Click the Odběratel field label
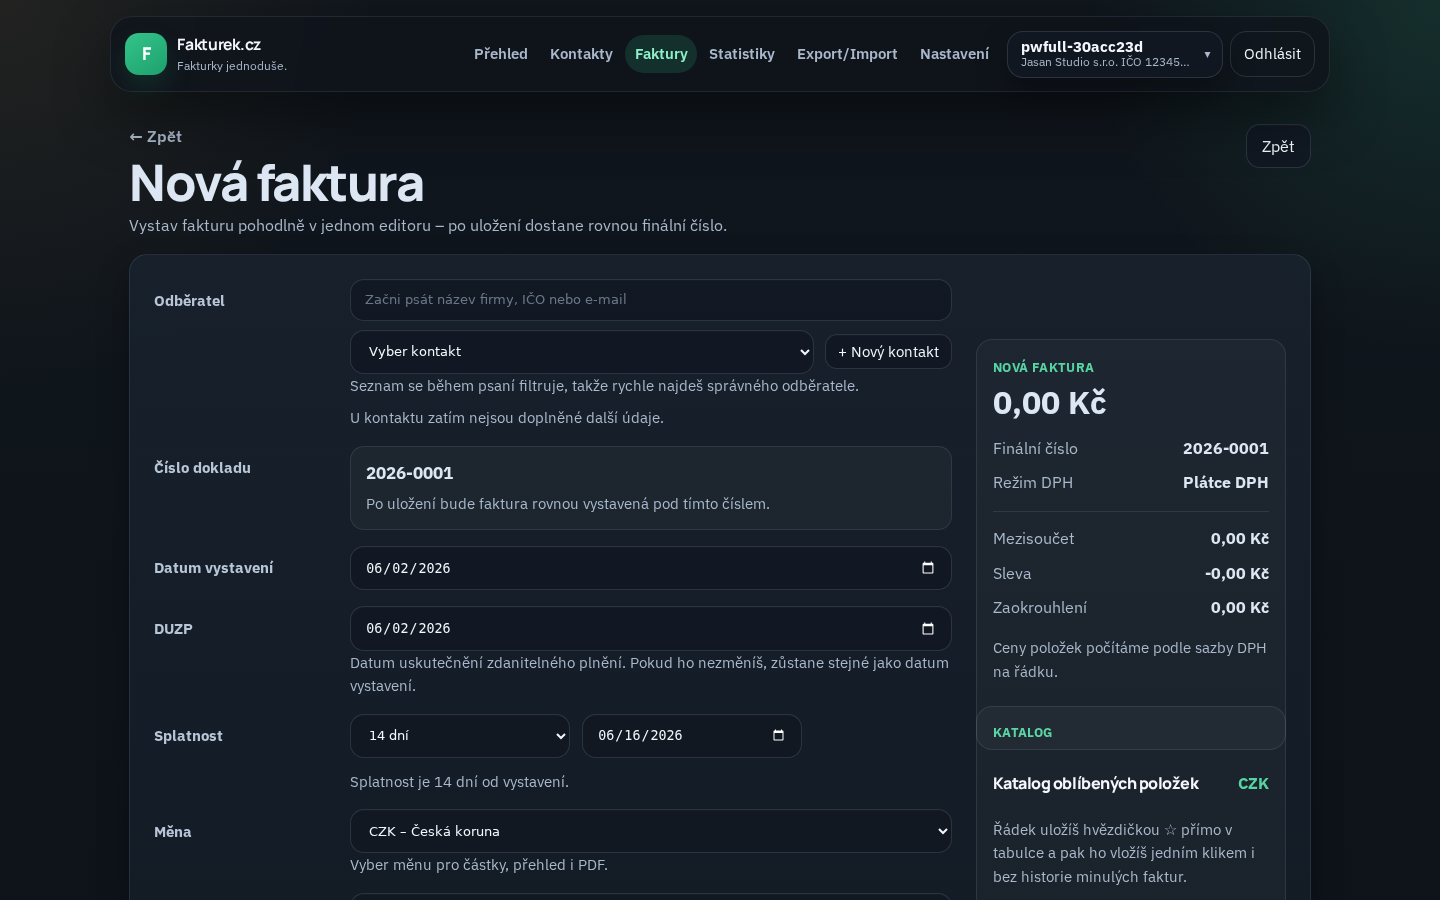Image resolution: width=1440 pixels, height=900 pixels. click(x=189, y=301)
